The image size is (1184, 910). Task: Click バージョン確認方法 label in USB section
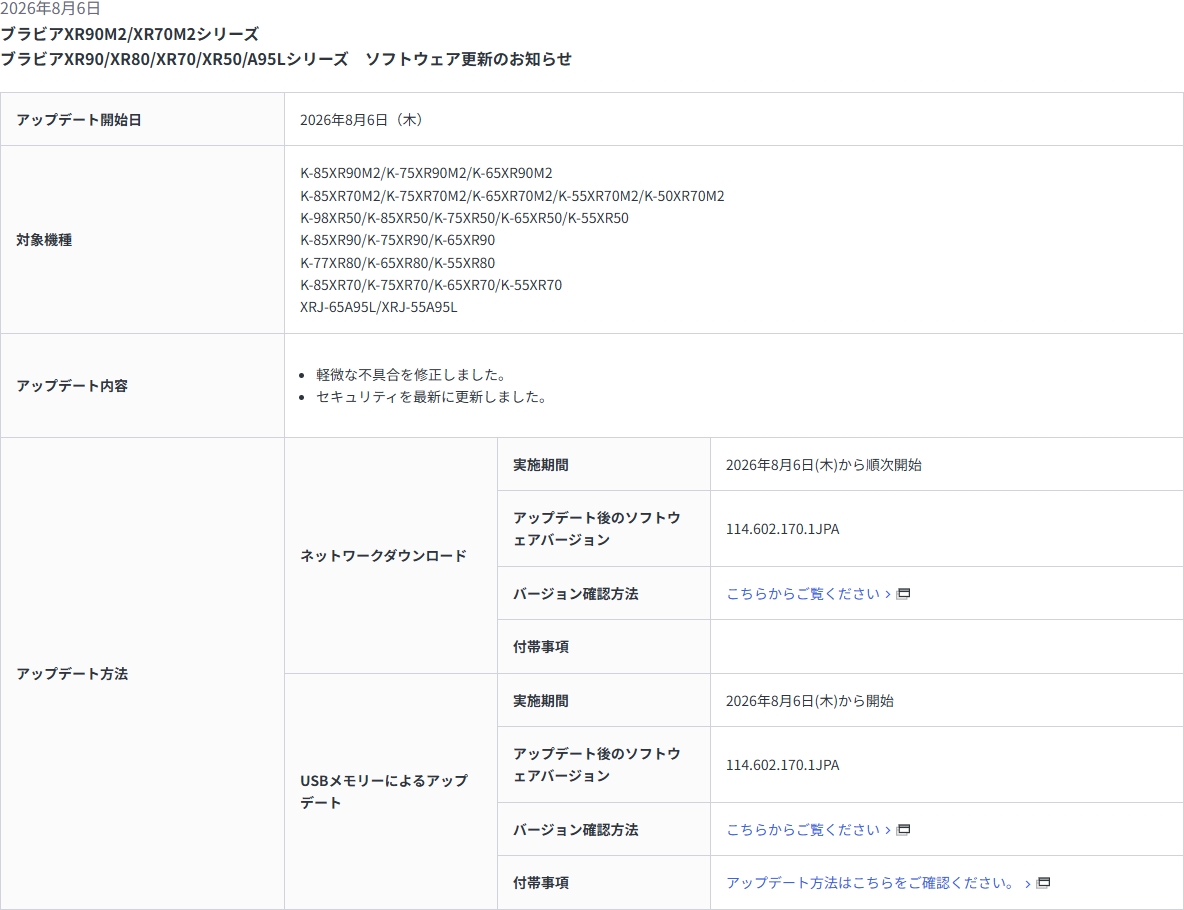575,829
